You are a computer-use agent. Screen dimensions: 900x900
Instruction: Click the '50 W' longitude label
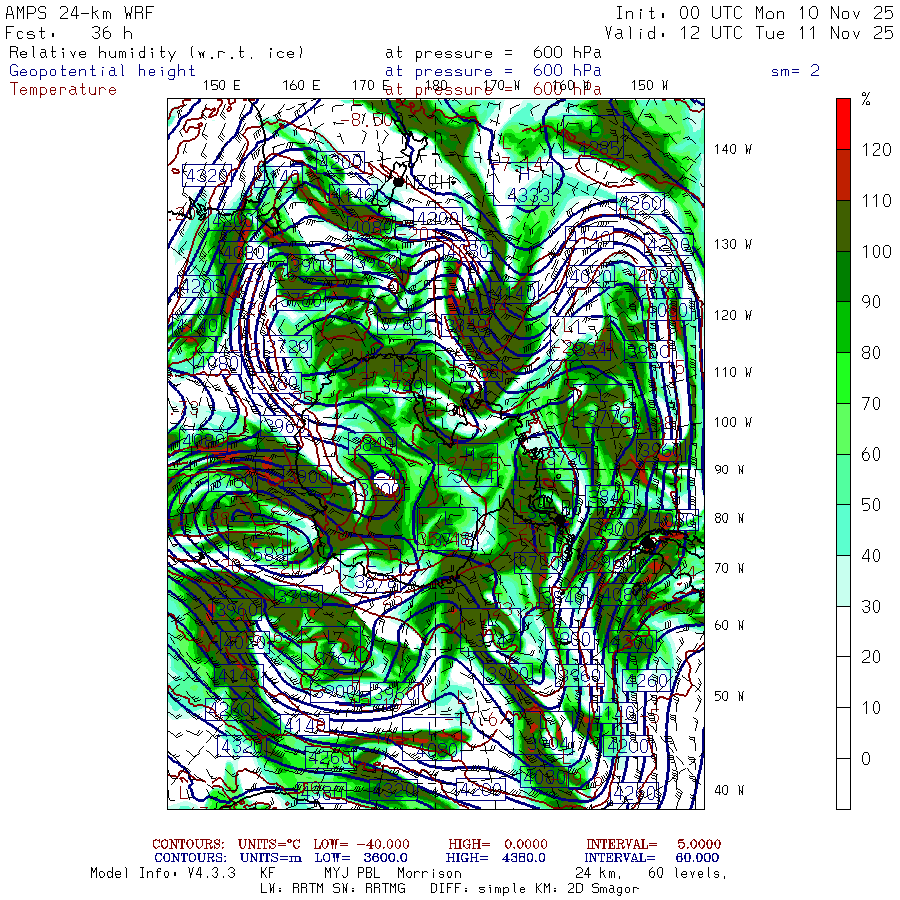[x=729, y=696]
